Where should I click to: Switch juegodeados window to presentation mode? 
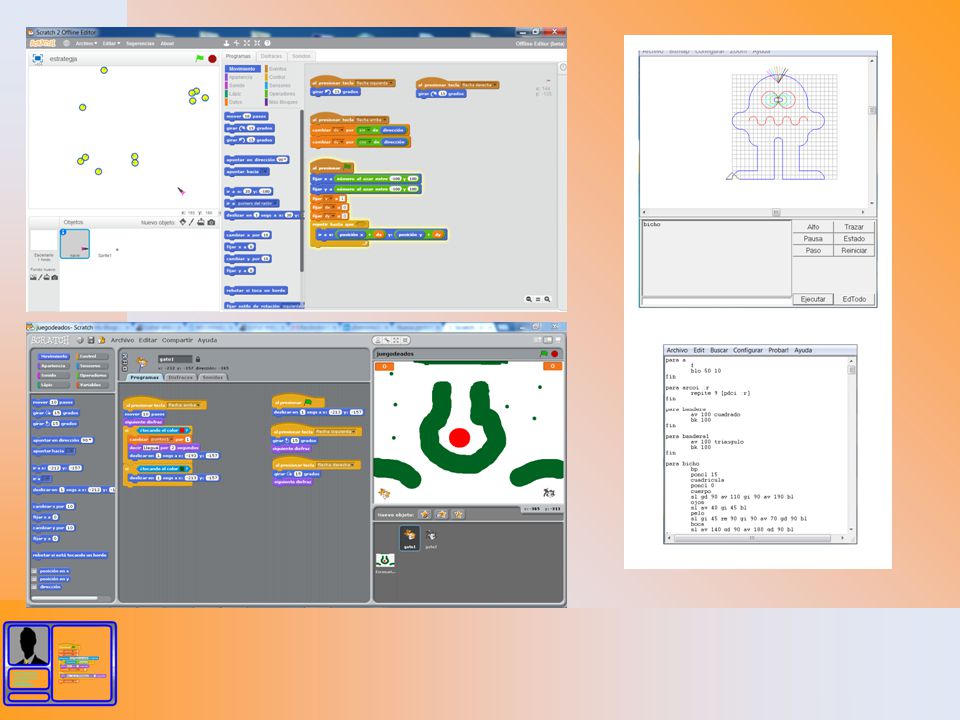click(558, 340)
